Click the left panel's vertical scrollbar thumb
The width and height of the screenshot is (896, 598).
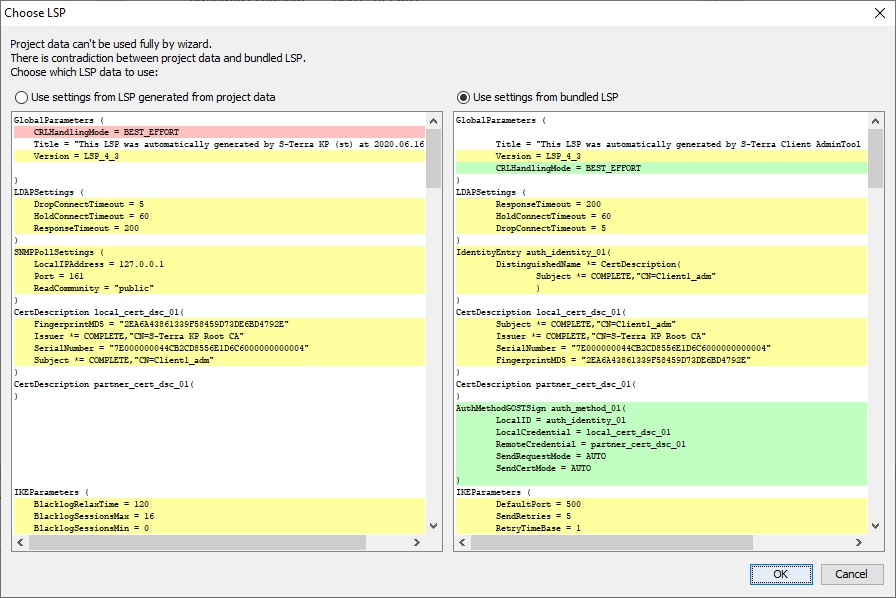pyautogui.click(x=434, y=158)
